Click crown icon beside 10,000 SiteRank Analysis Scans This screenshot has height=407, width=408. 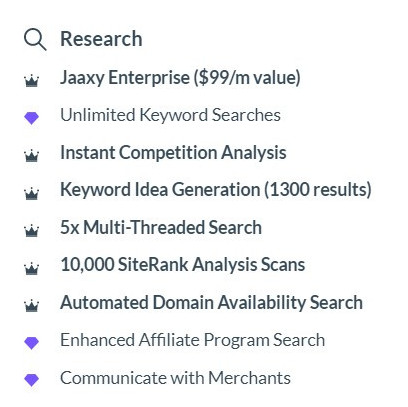pyautogui.click(x=32, y=269)
